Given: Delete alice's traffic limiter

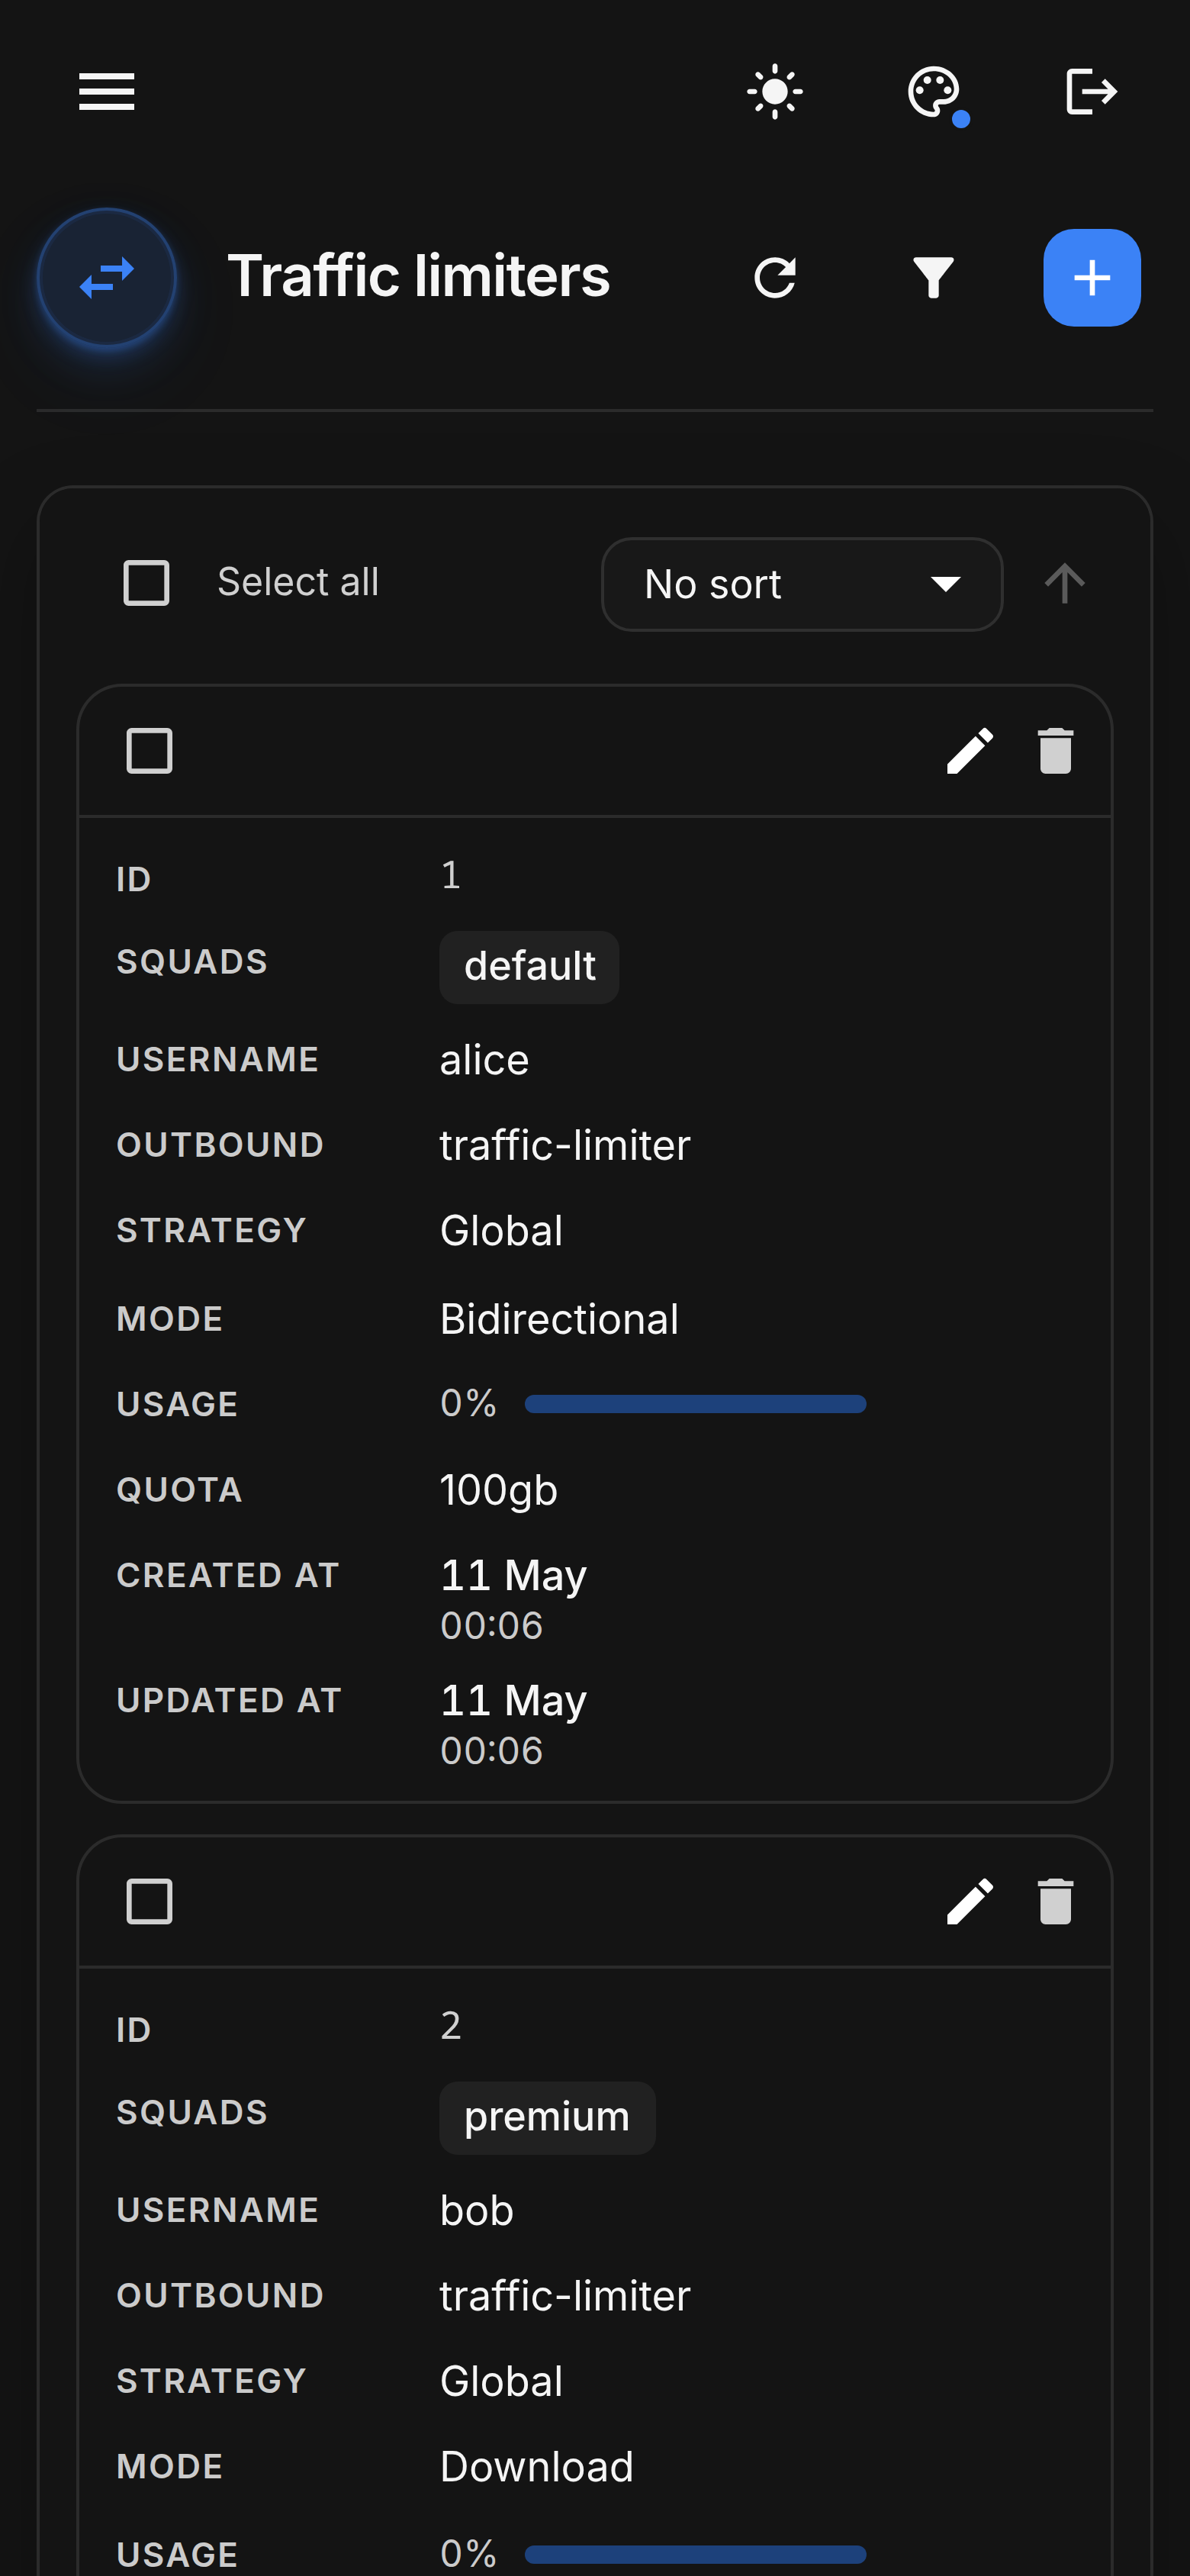Looking at the screenshot, I should point(1055,751).
